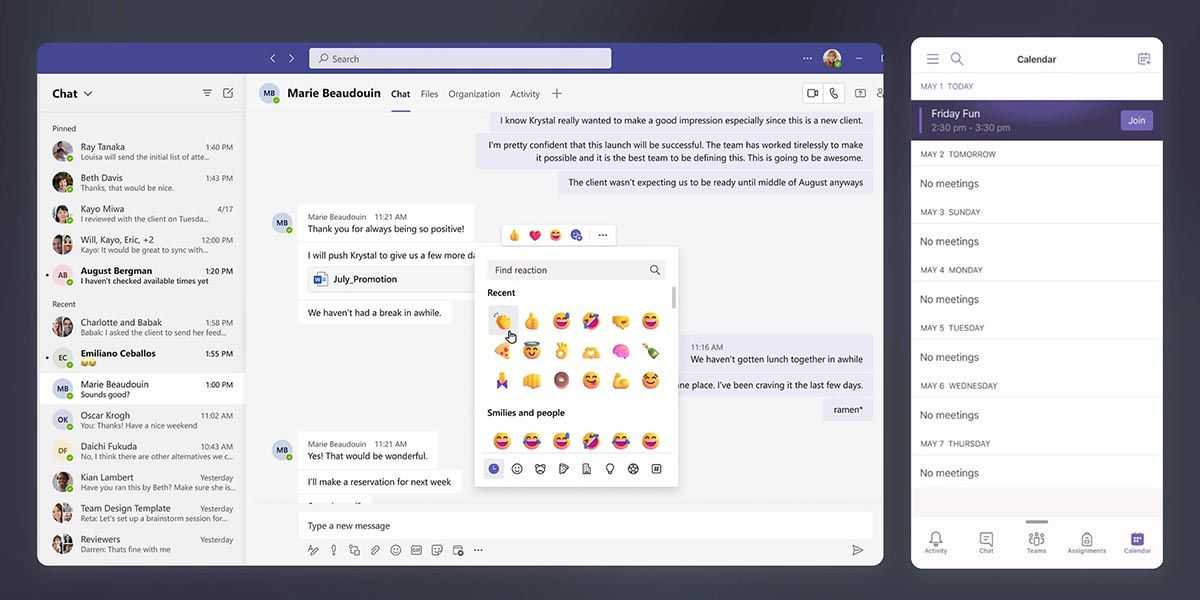Click the new chat compose icon
The width and height of the screenshot is (1200, 600).
tap(228, 93)
